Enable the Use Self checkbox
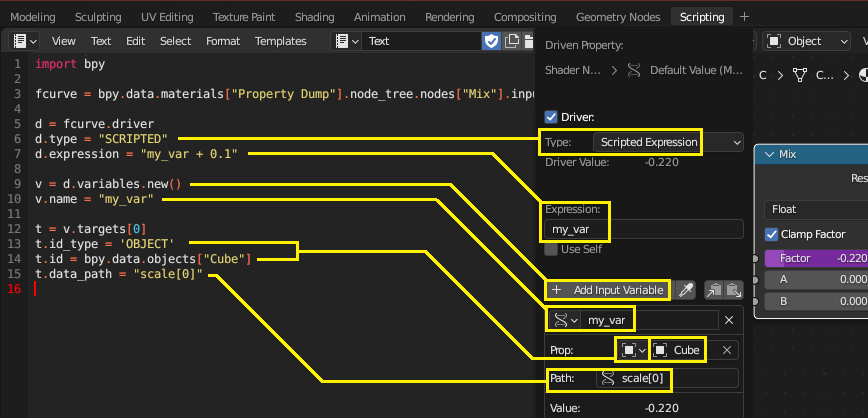This screenshot has height=418, width=868. tap(551, 249)
